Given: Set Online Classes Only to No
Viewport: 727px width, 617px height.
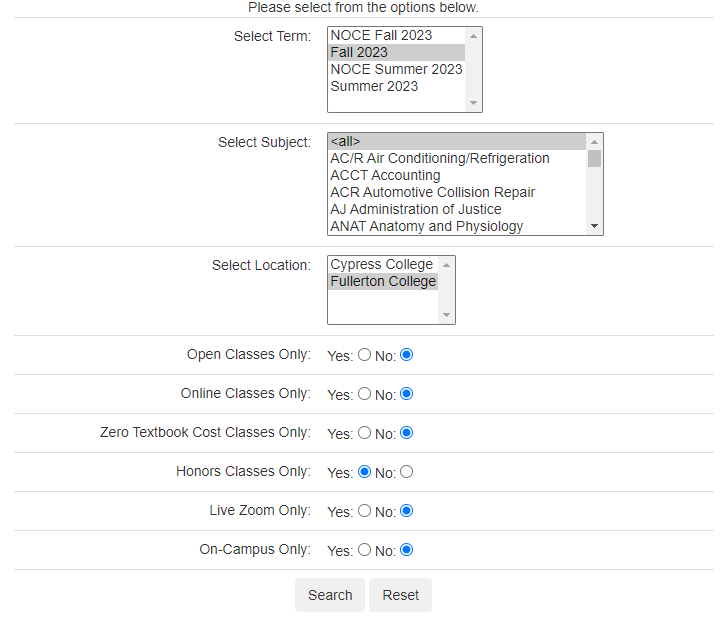Looking at the screenshot, I should (407, 394).
